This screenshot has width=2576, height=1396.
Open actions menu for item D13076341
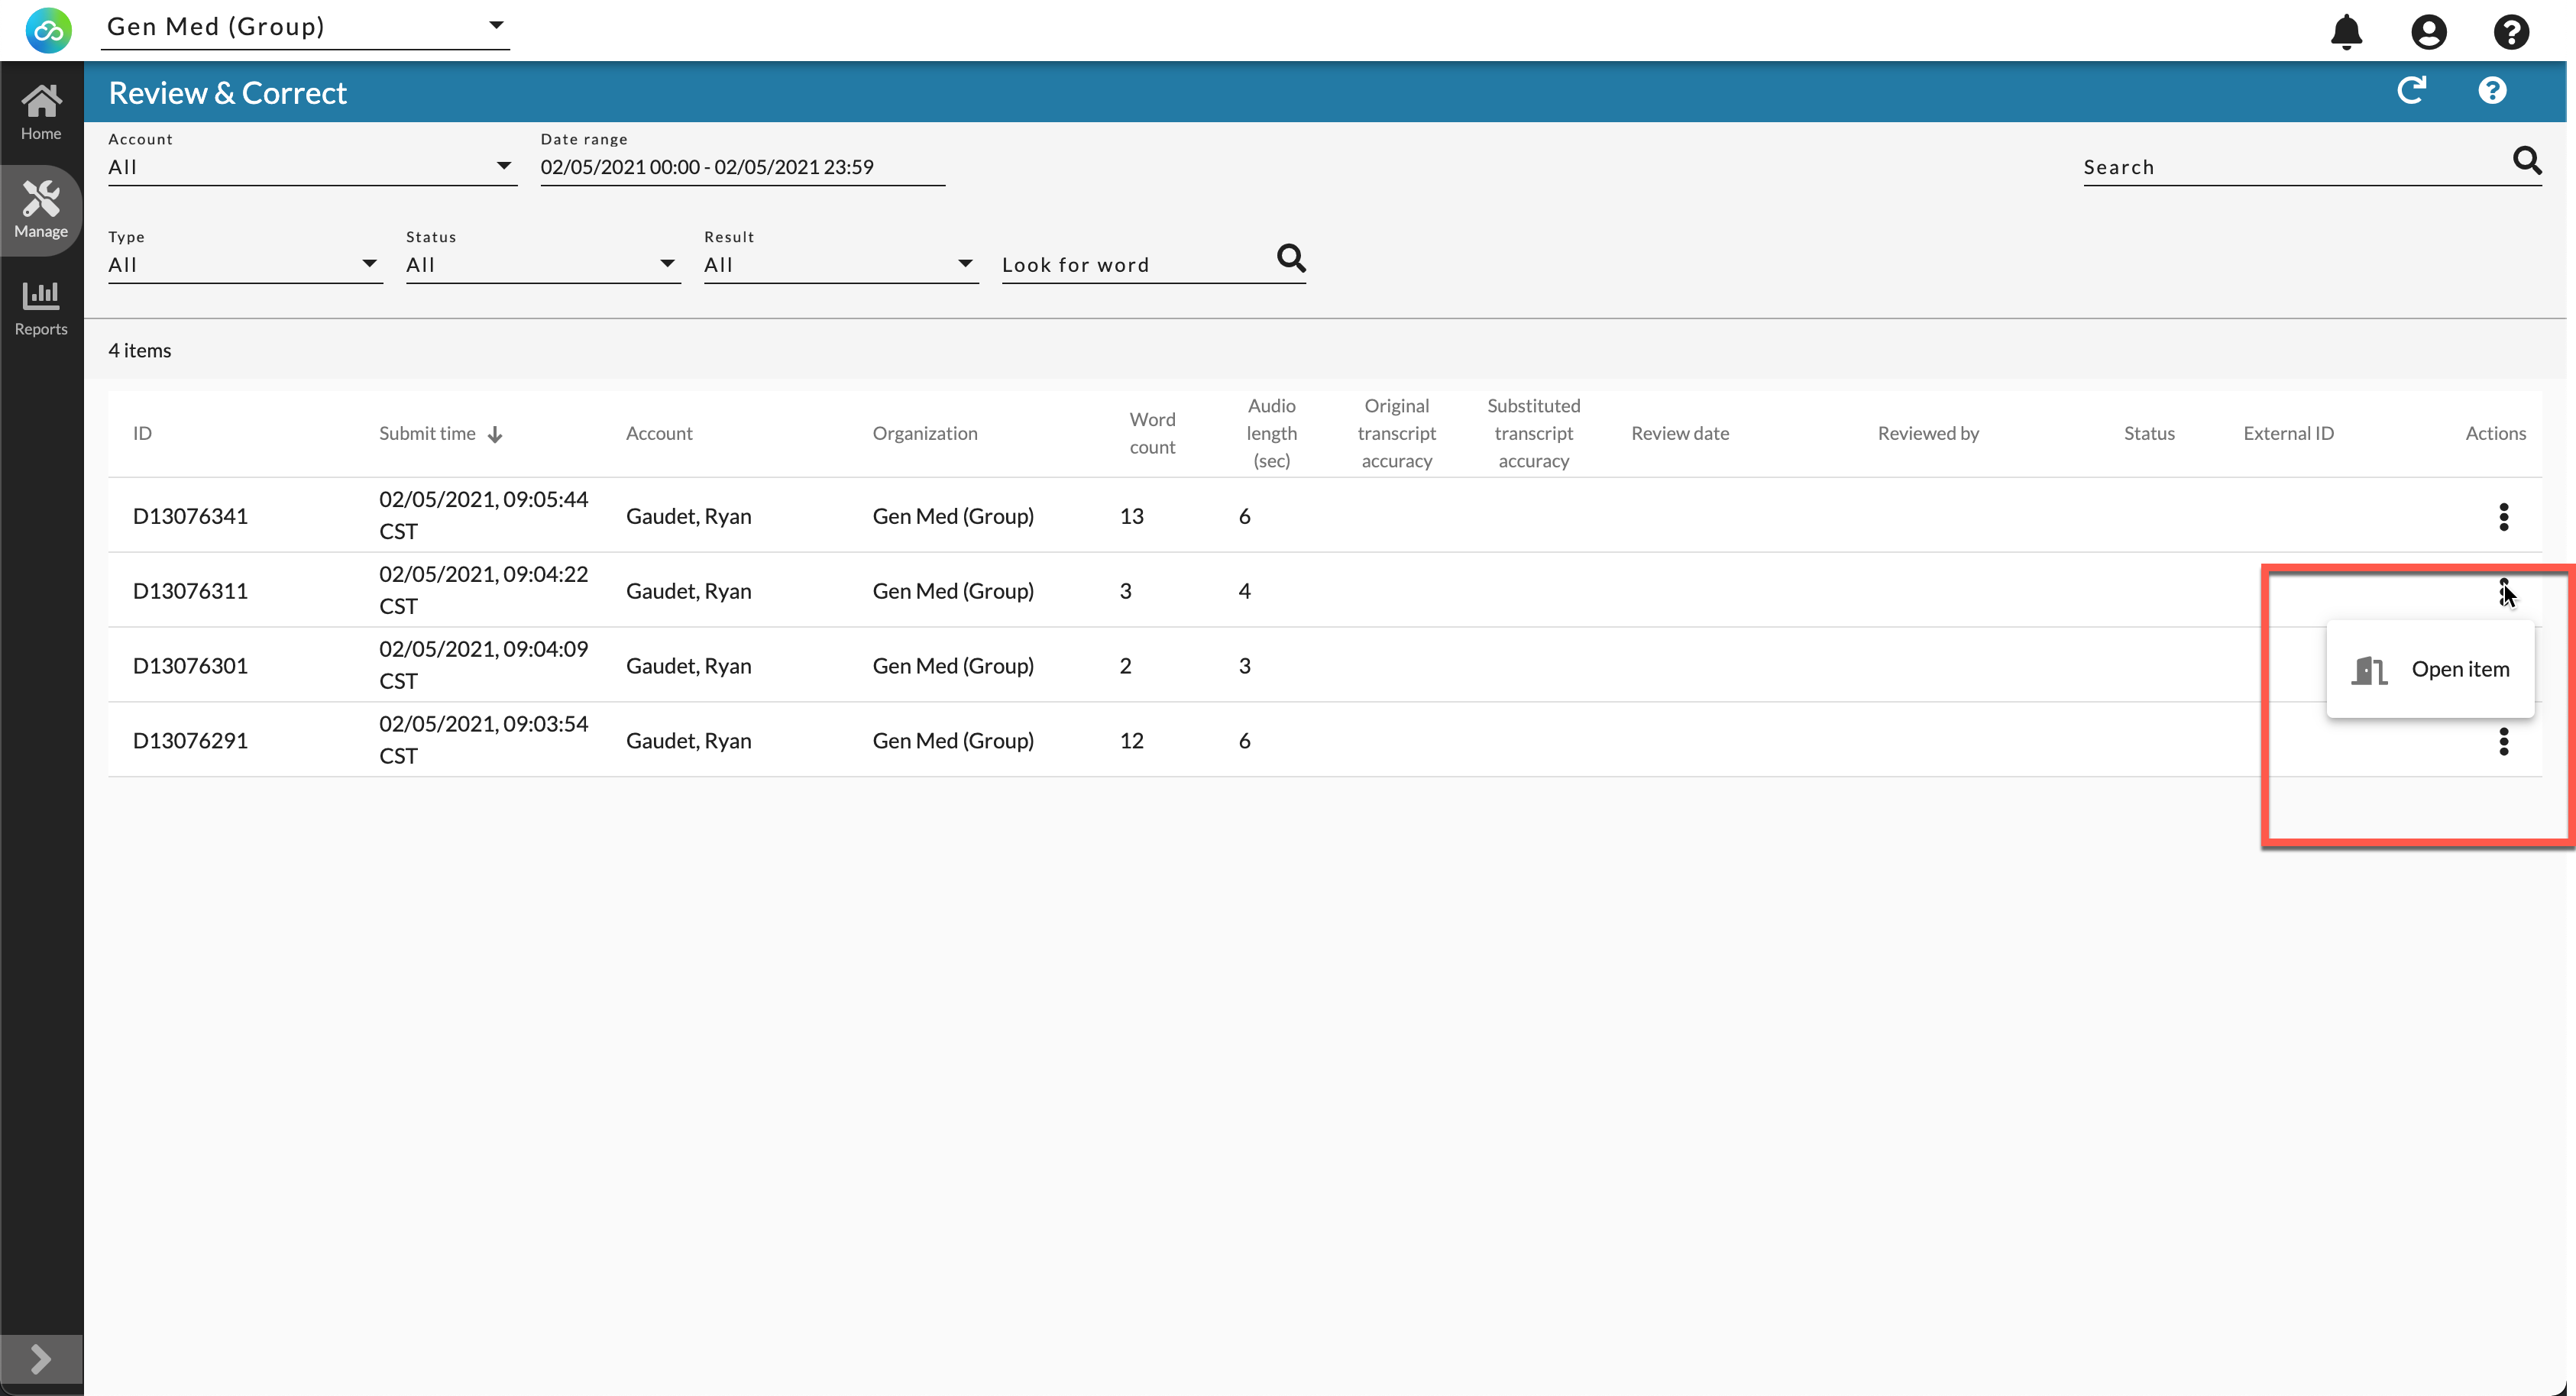coord(2503,516)
